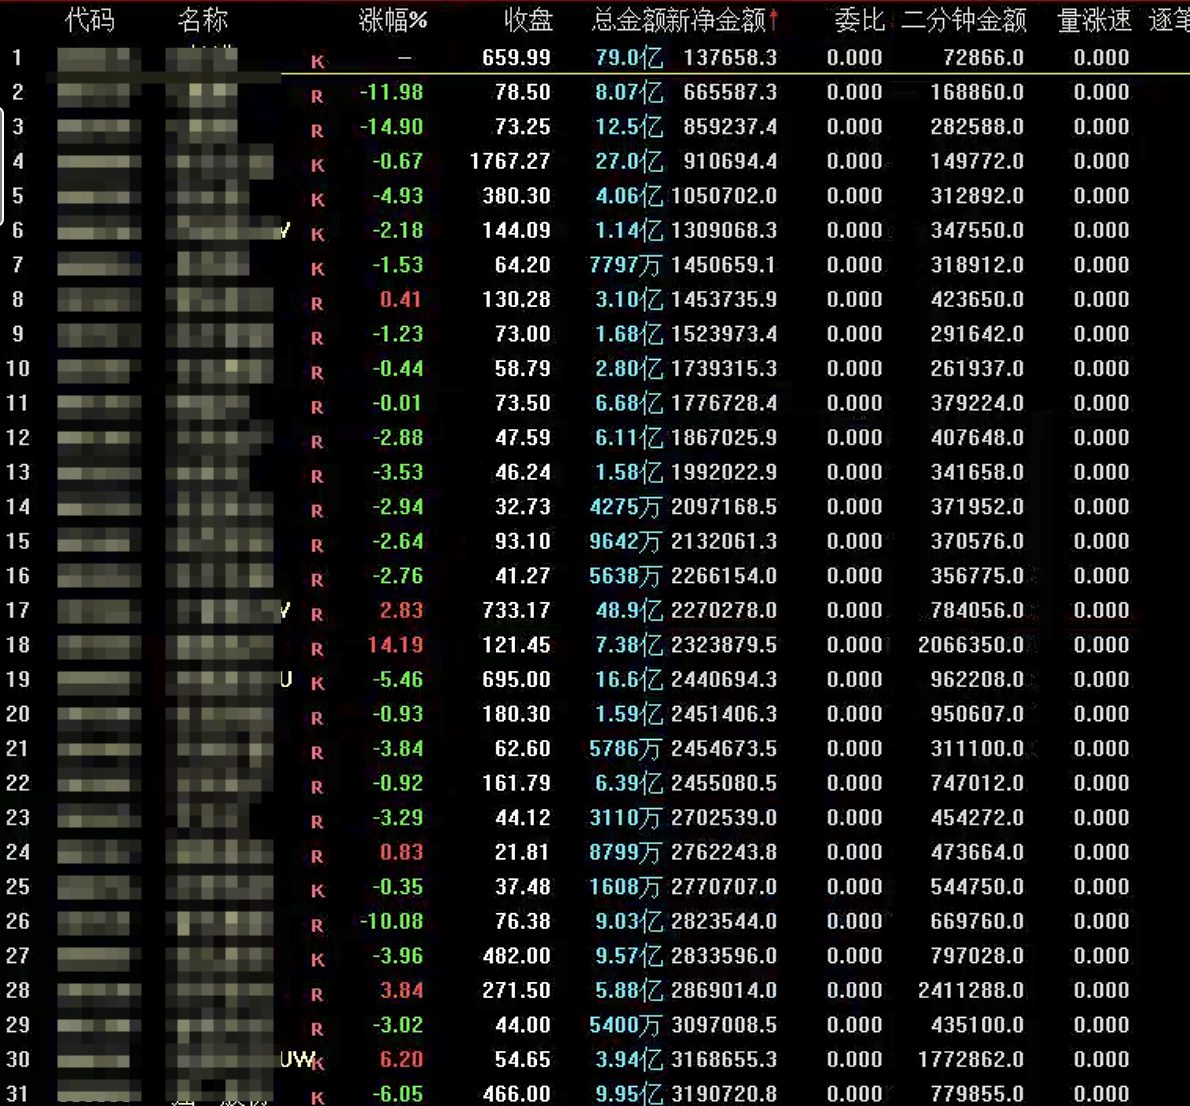
Task: Click the K marker in row 1
Action: pos(317,62)
